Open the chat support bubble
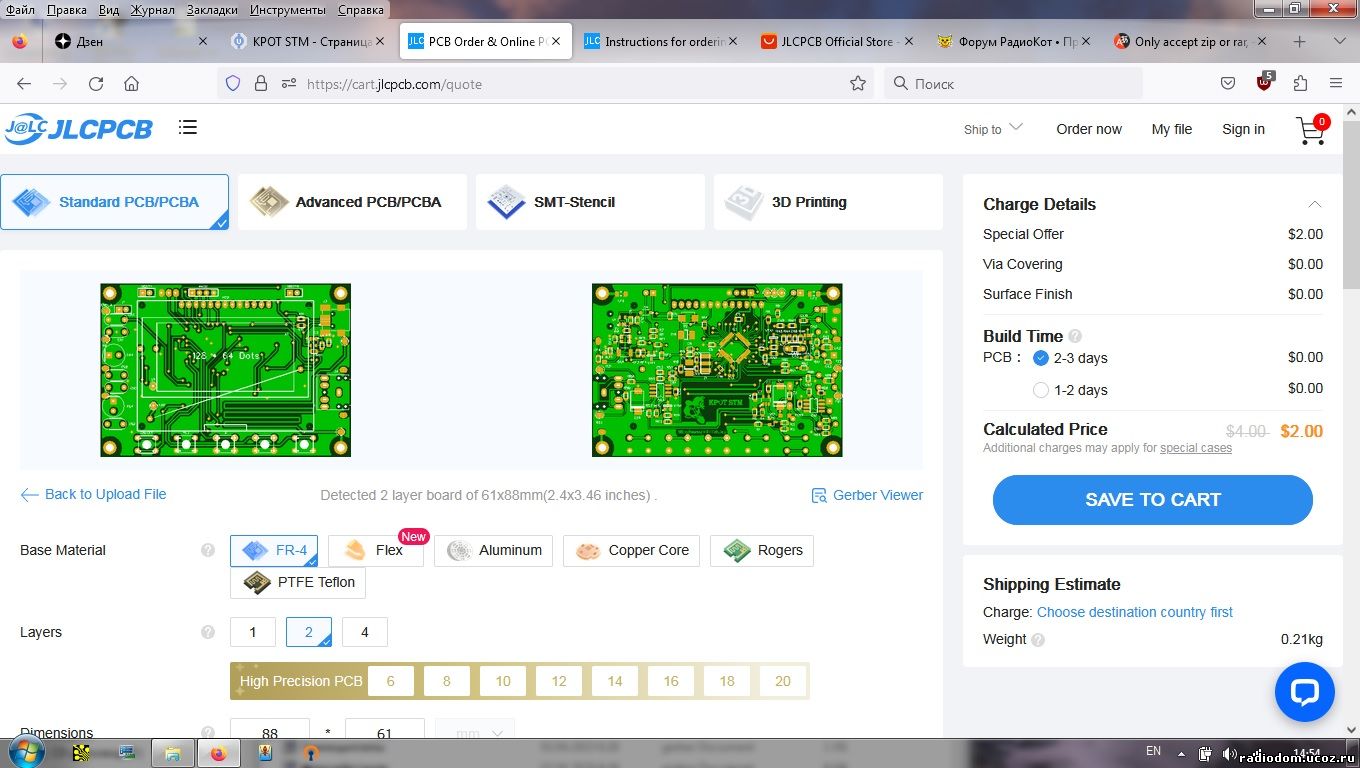Image resolution: width=1360 pixels, height=768 pixels. tap(1304, 692)
